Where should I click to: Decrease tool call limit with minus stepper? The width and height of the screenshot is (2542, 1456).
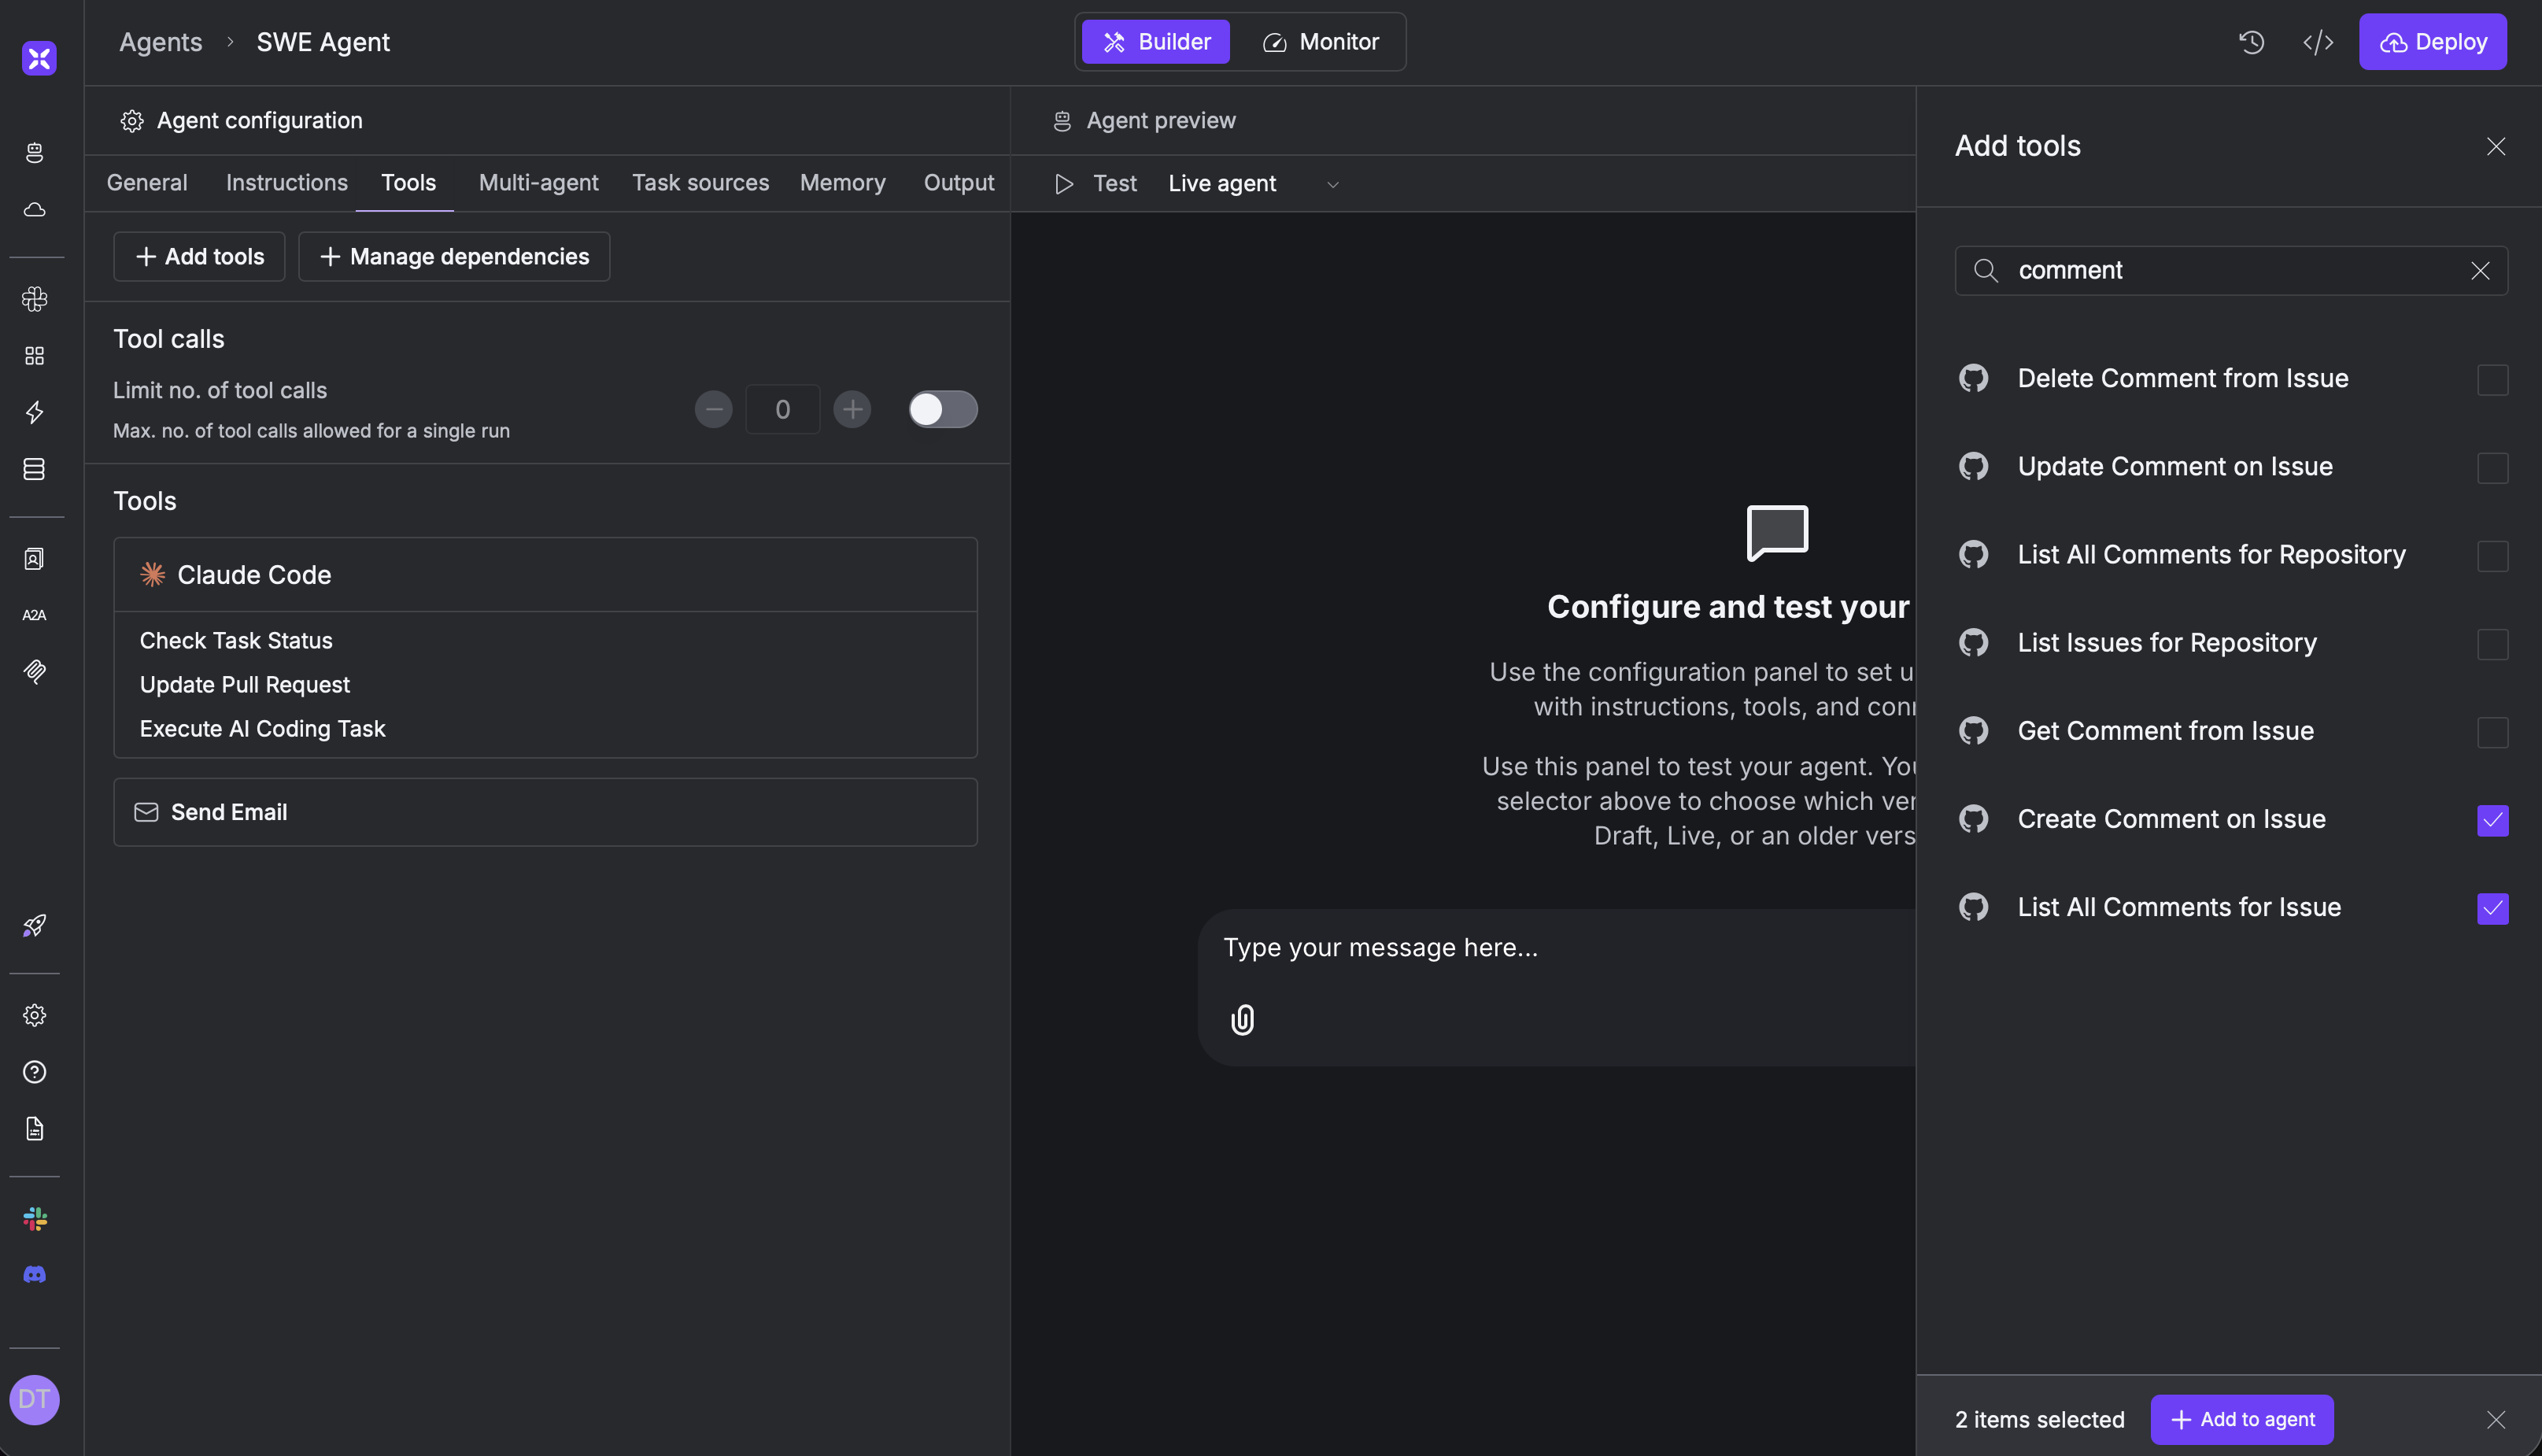[x=713, y=409]
